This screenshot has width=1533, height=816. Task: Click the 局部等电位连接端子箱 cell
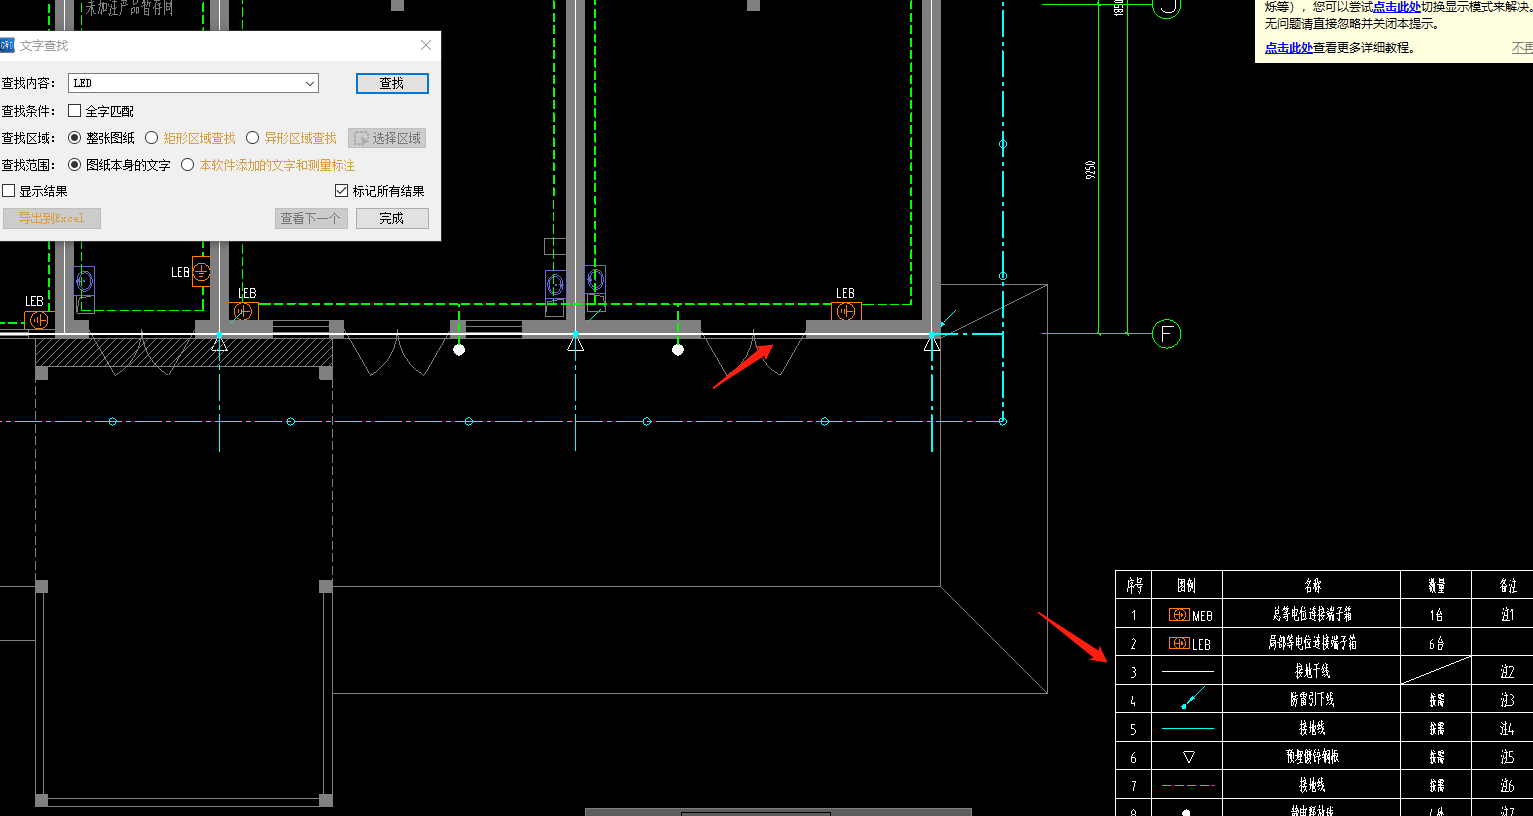point(1312,642)
